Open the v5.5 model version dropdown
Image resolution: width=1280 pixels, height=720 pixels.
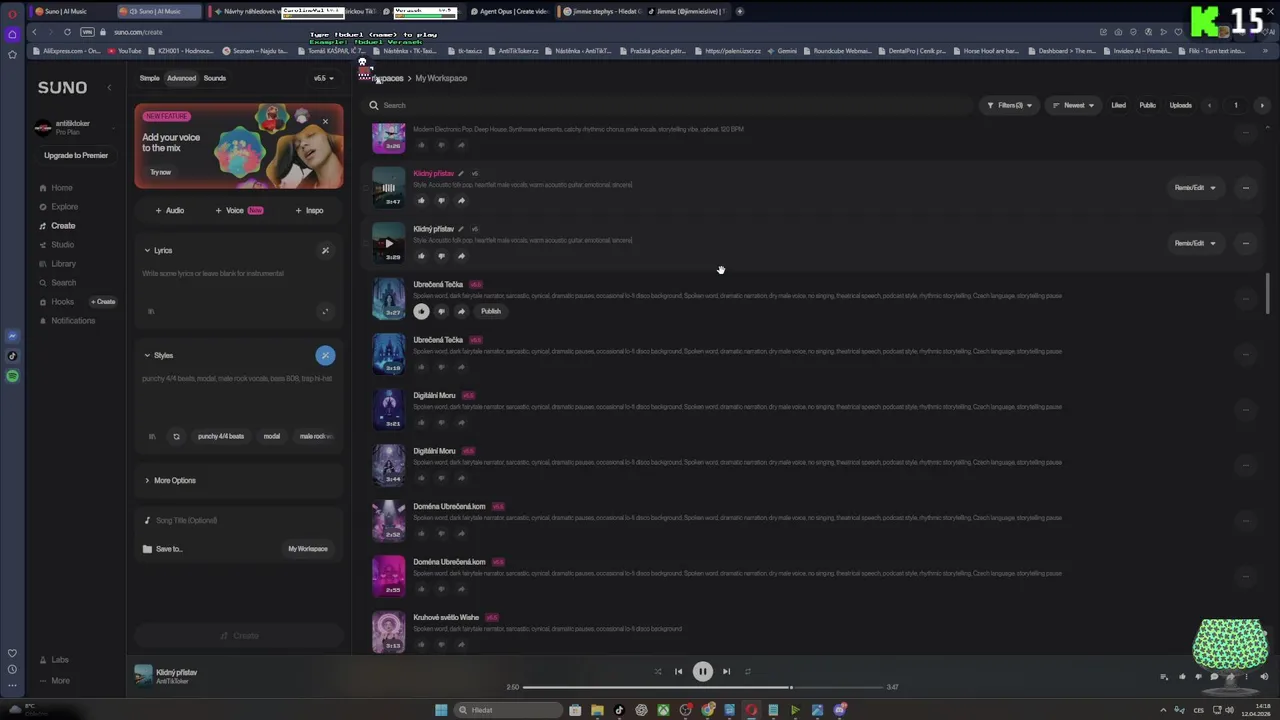(x=324, y=78)
